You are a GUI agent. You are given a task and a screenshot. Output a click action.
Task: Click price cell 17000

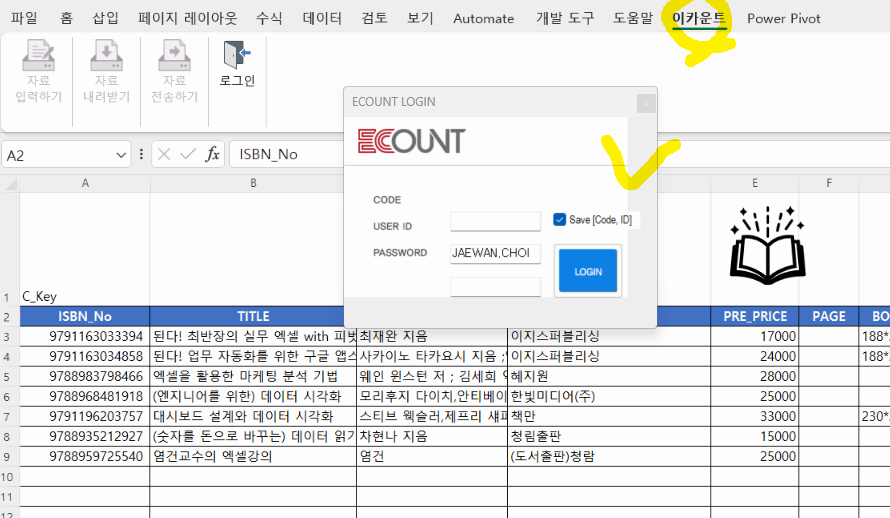[x=755, y=336]
